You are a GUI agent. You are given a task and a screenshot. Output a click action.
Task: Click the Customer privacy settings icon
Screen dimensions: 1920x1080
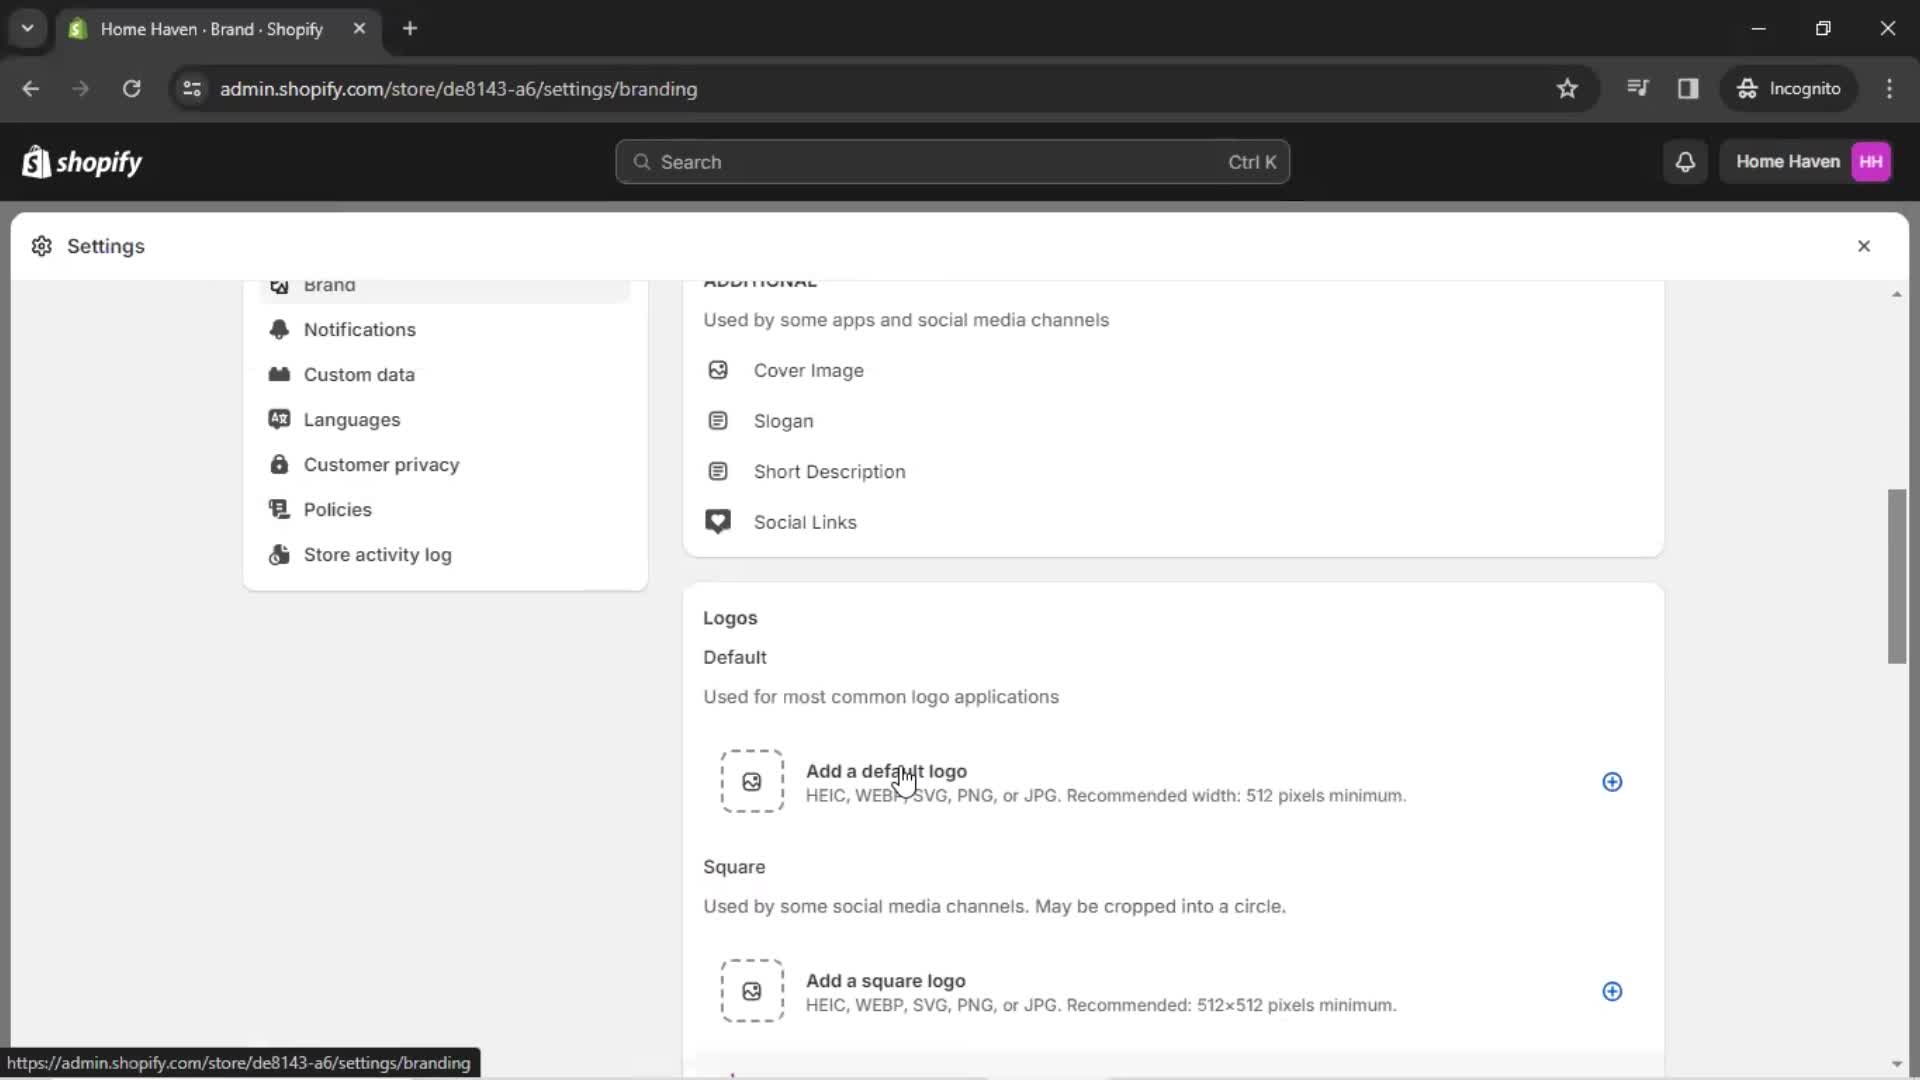[x=278, y=464]
